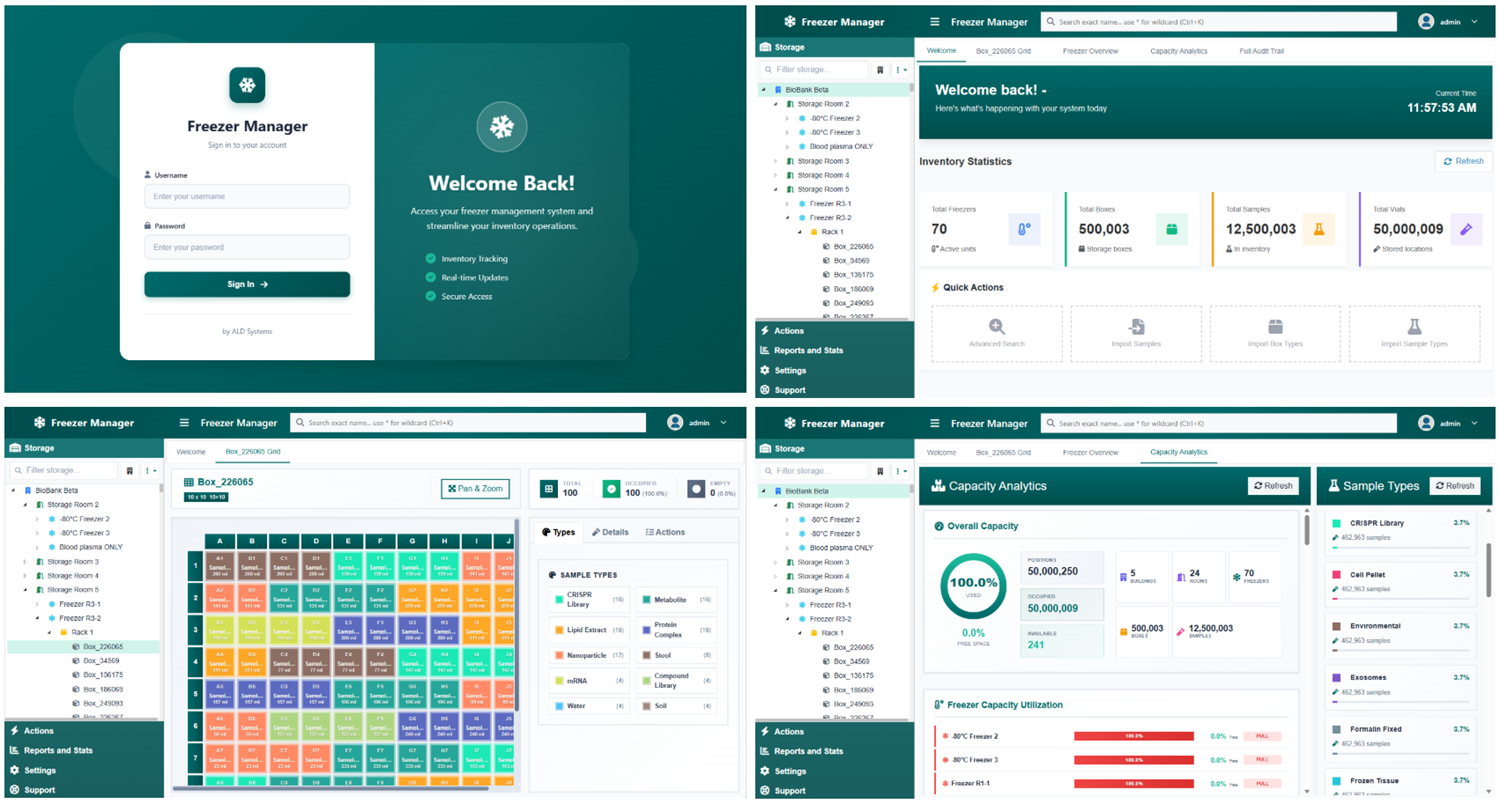Open Support in the Capacity Analytics panel sidebar
Screen dimensions: 1500x804
point(834,791)
